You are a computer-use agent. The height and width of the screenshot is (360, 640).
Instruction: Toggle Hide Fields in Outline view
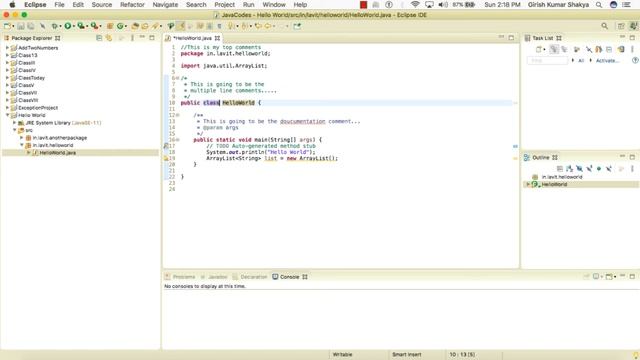[579, 169]
